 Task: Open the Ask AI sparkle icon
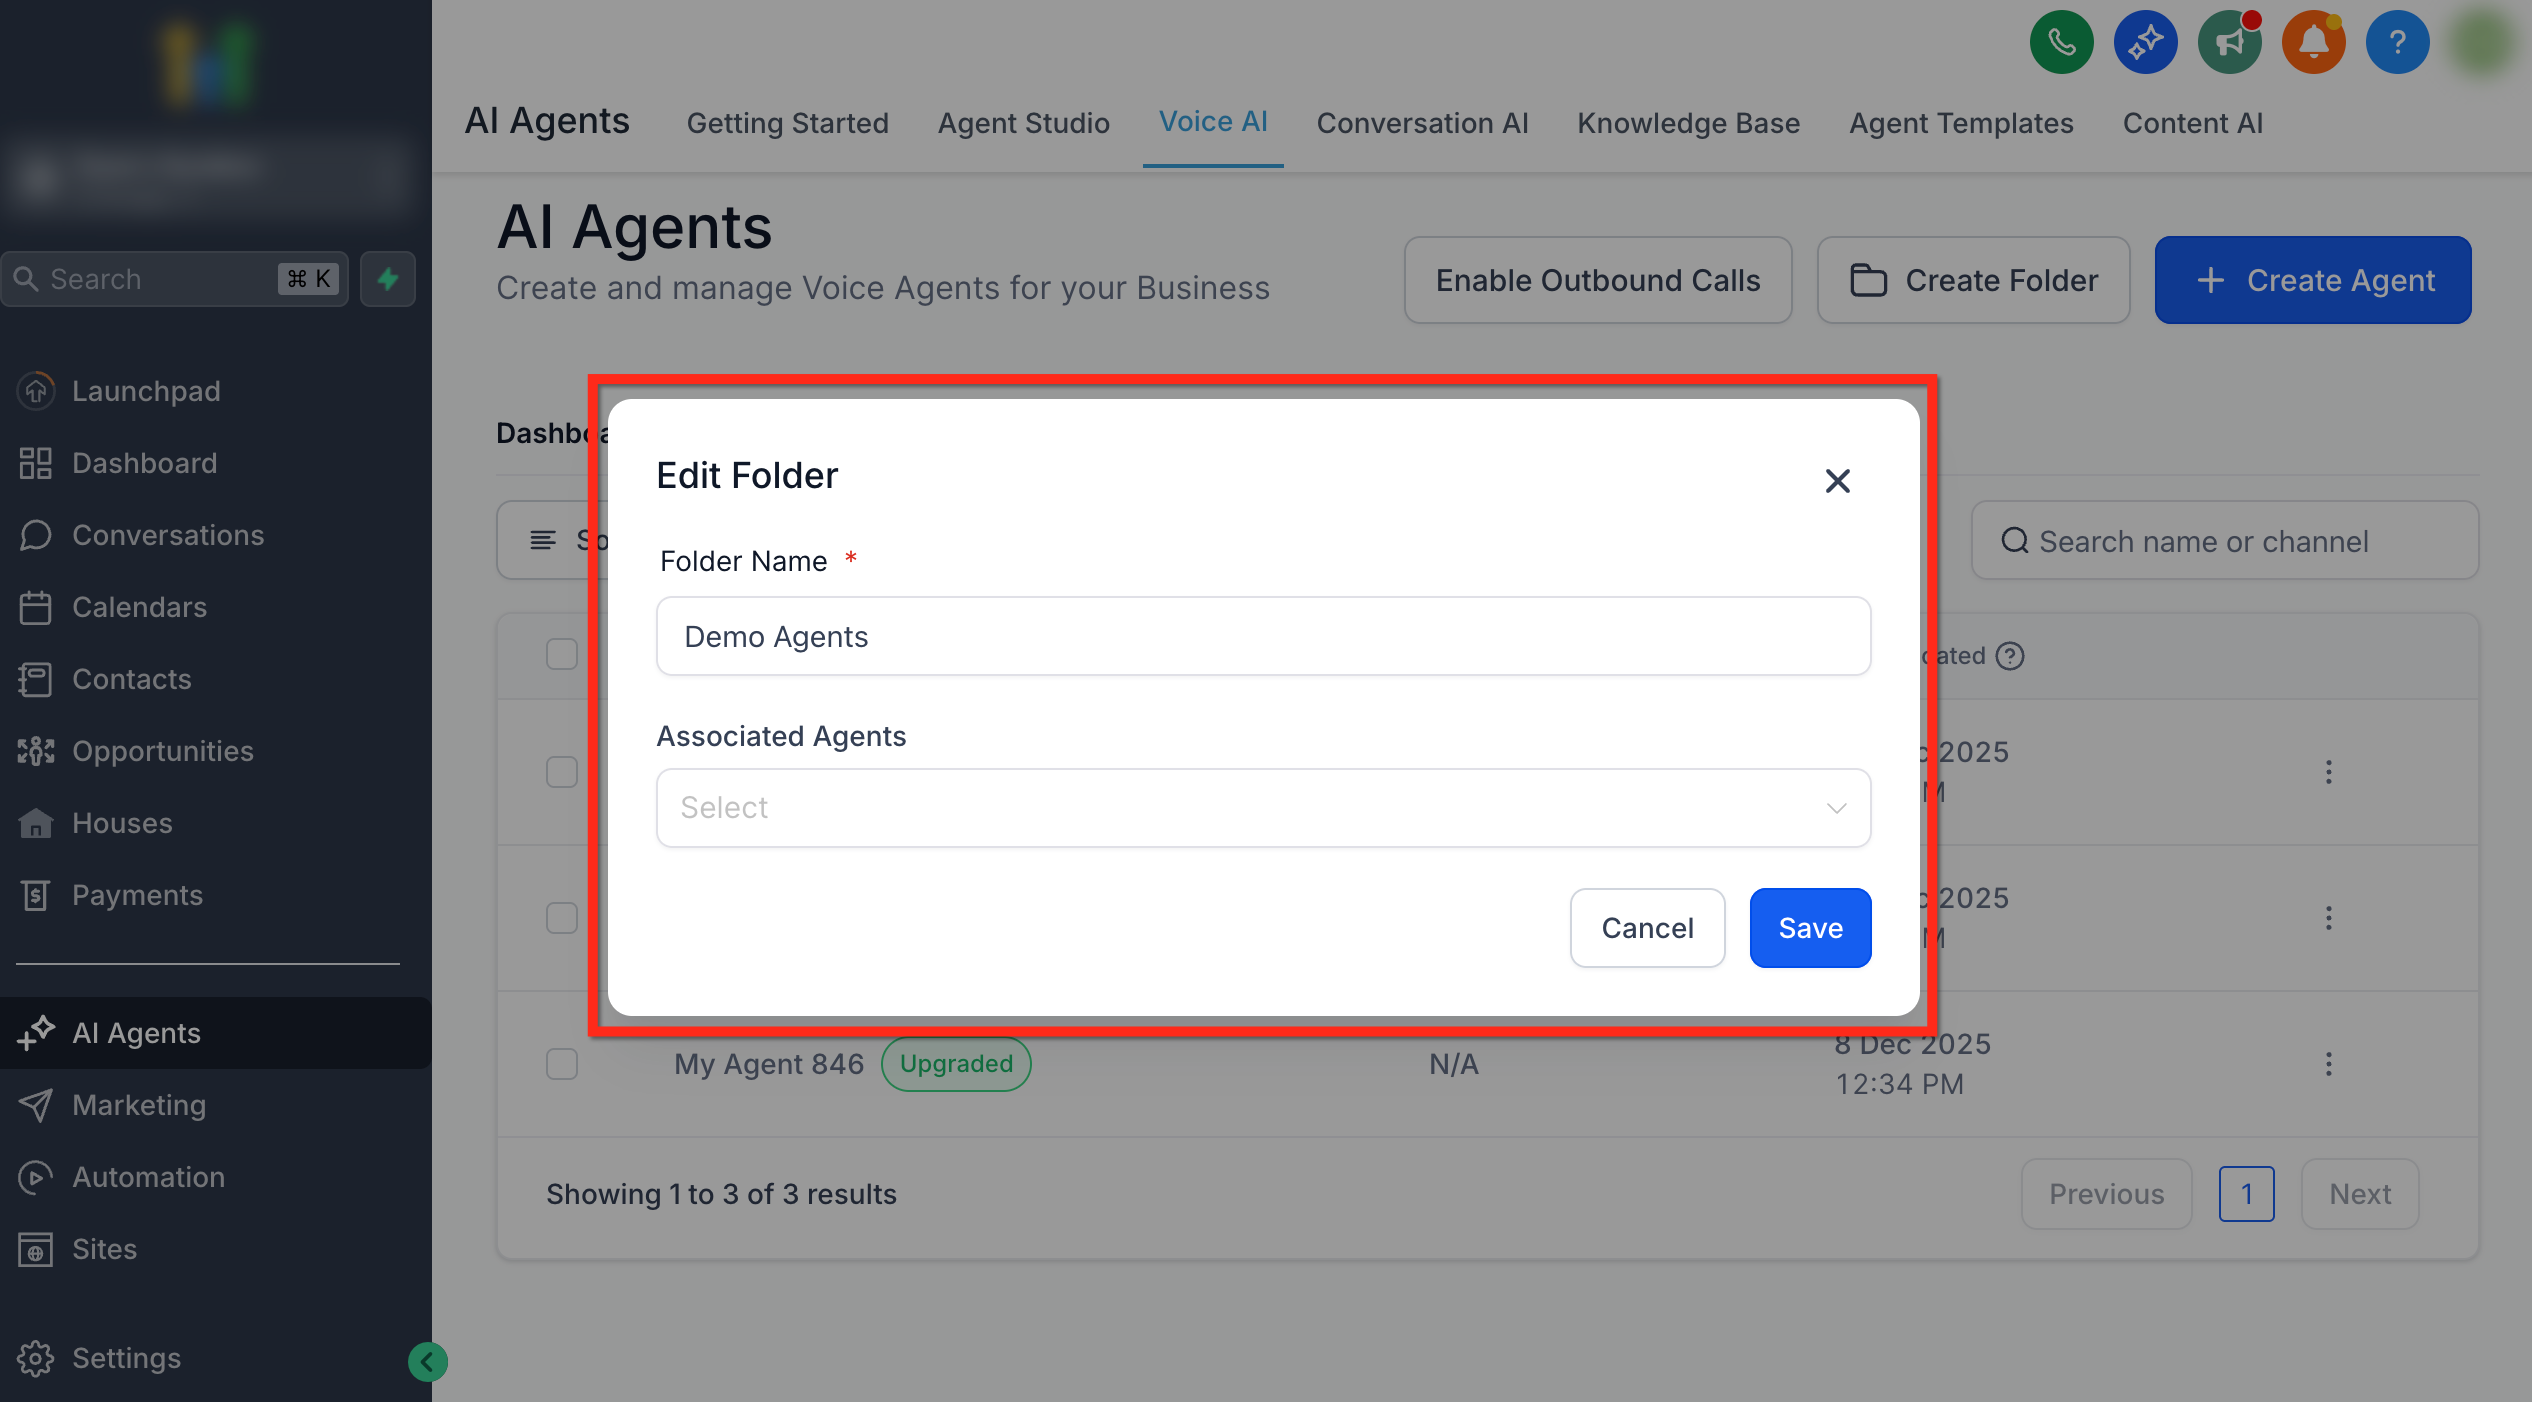tap(2145, 42)
